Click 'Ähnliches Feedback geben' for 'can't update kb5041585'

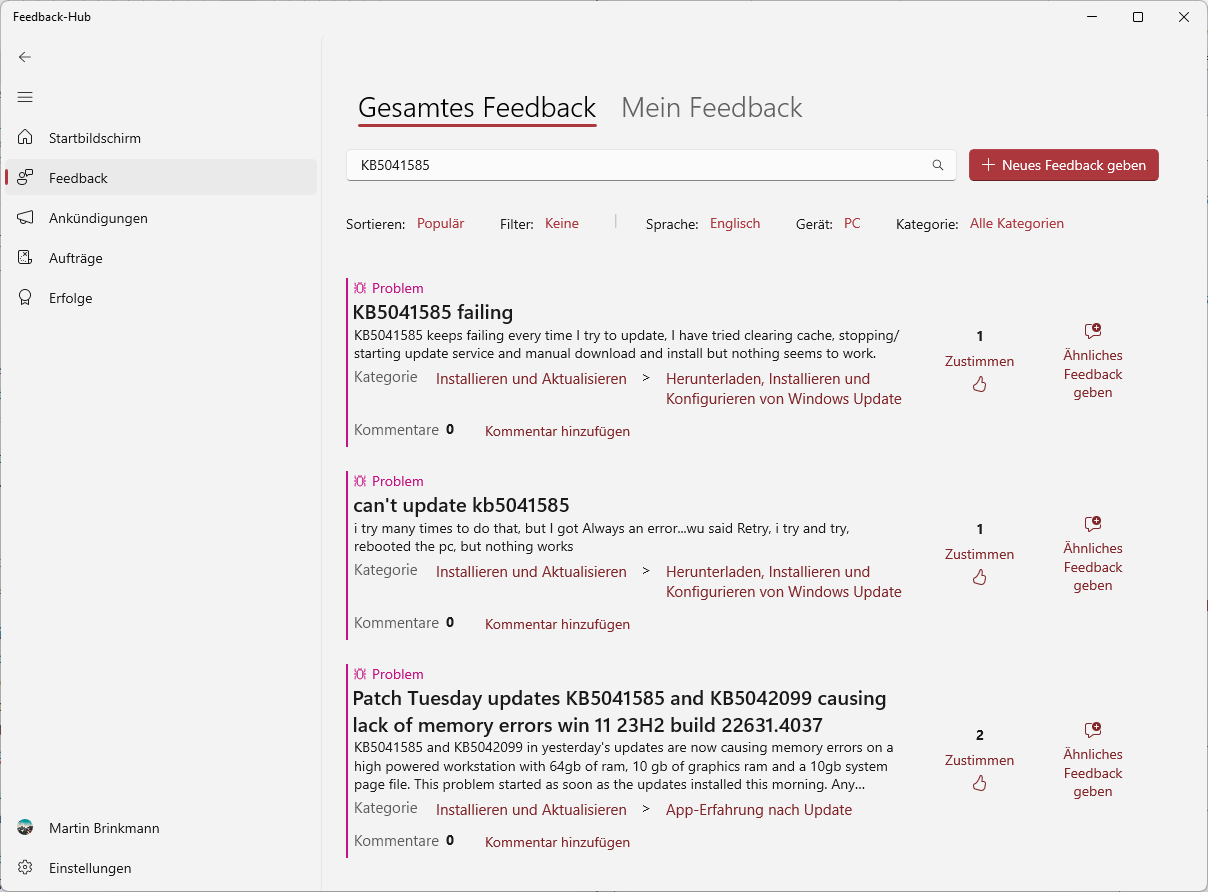click(1093, 567)
